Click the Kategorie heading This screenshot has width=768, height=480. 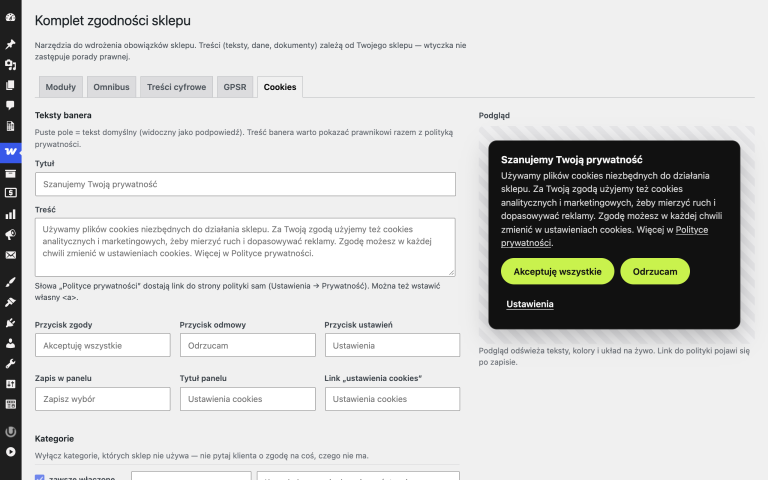point(54,438)
